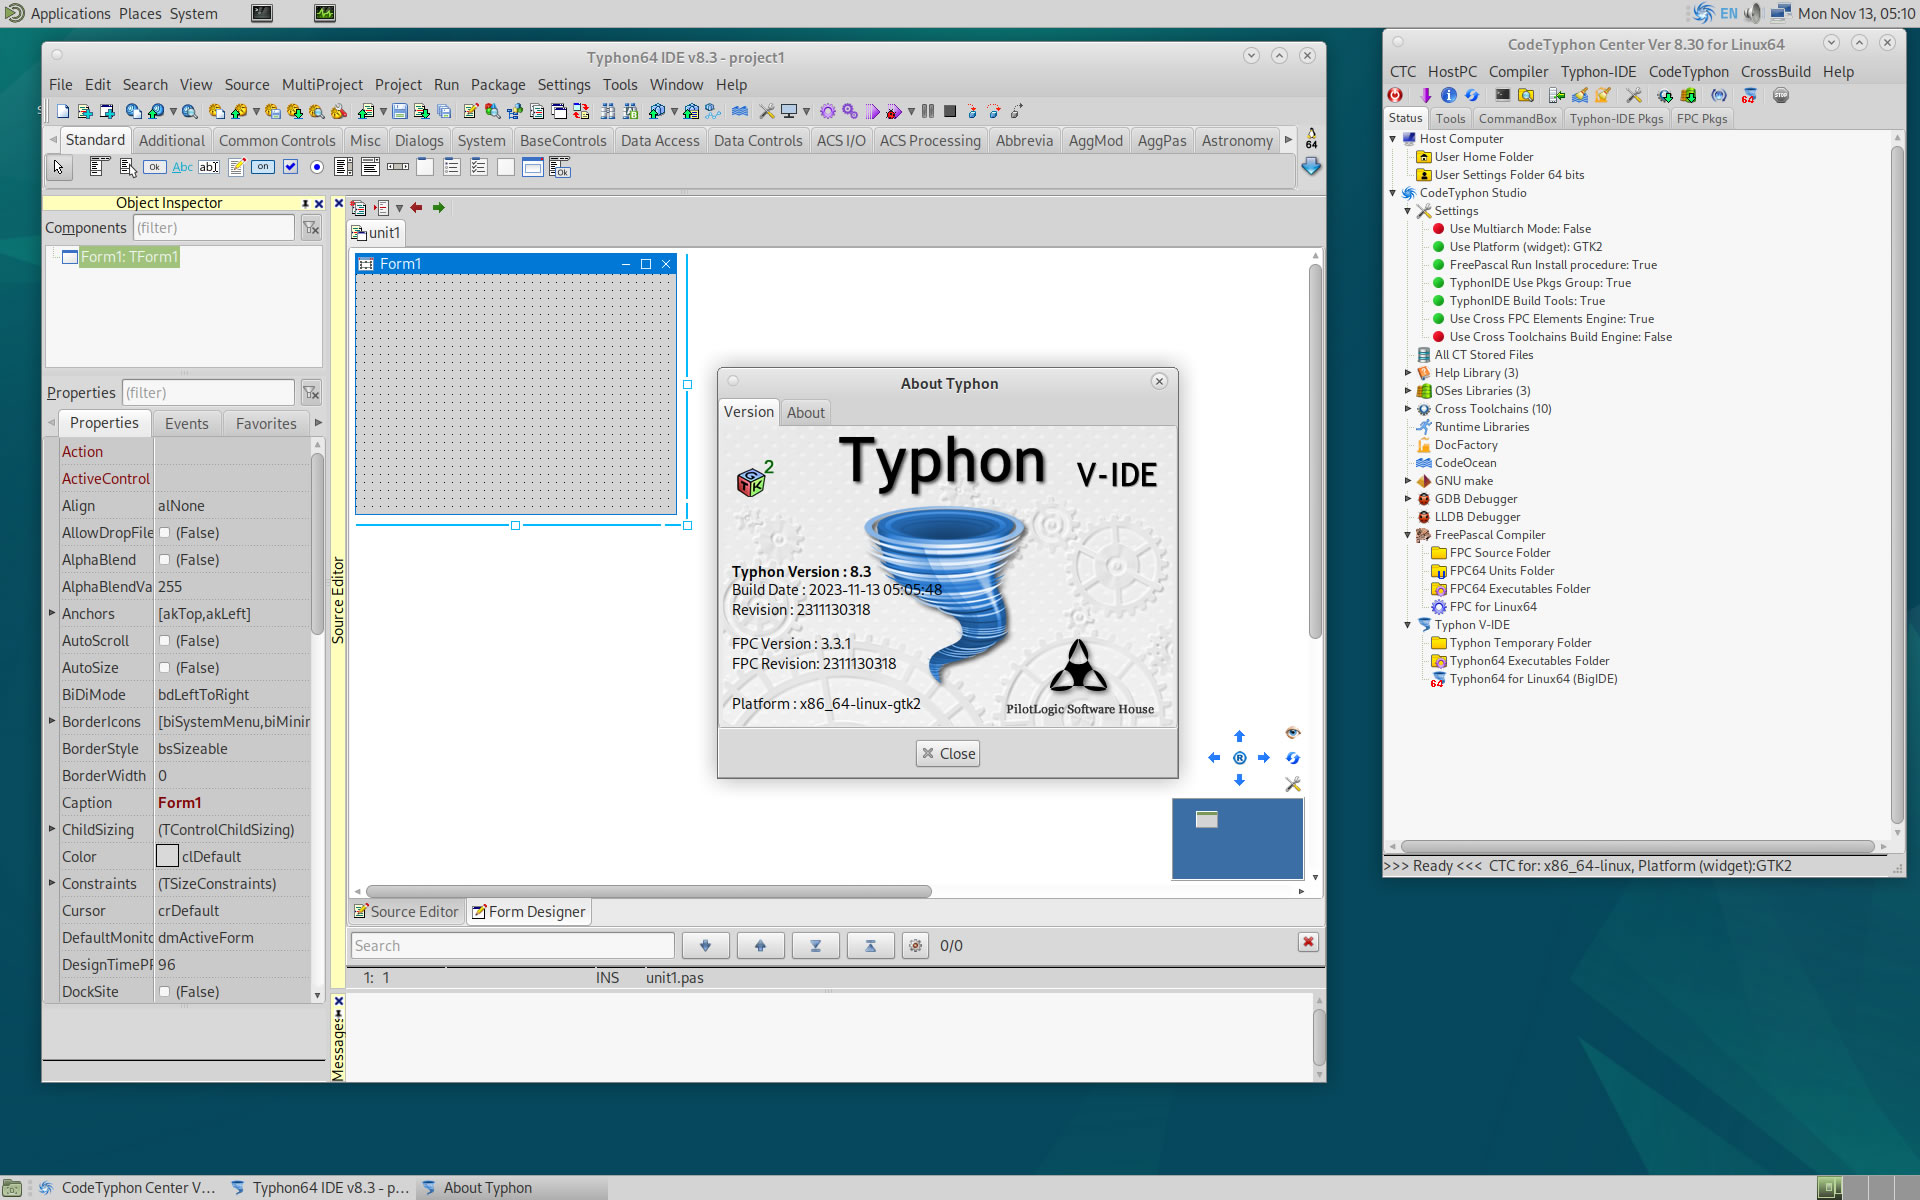Click the Save icon in IDE toolbar
This screenshot has width=1920, height=1200.
point(400,111)
